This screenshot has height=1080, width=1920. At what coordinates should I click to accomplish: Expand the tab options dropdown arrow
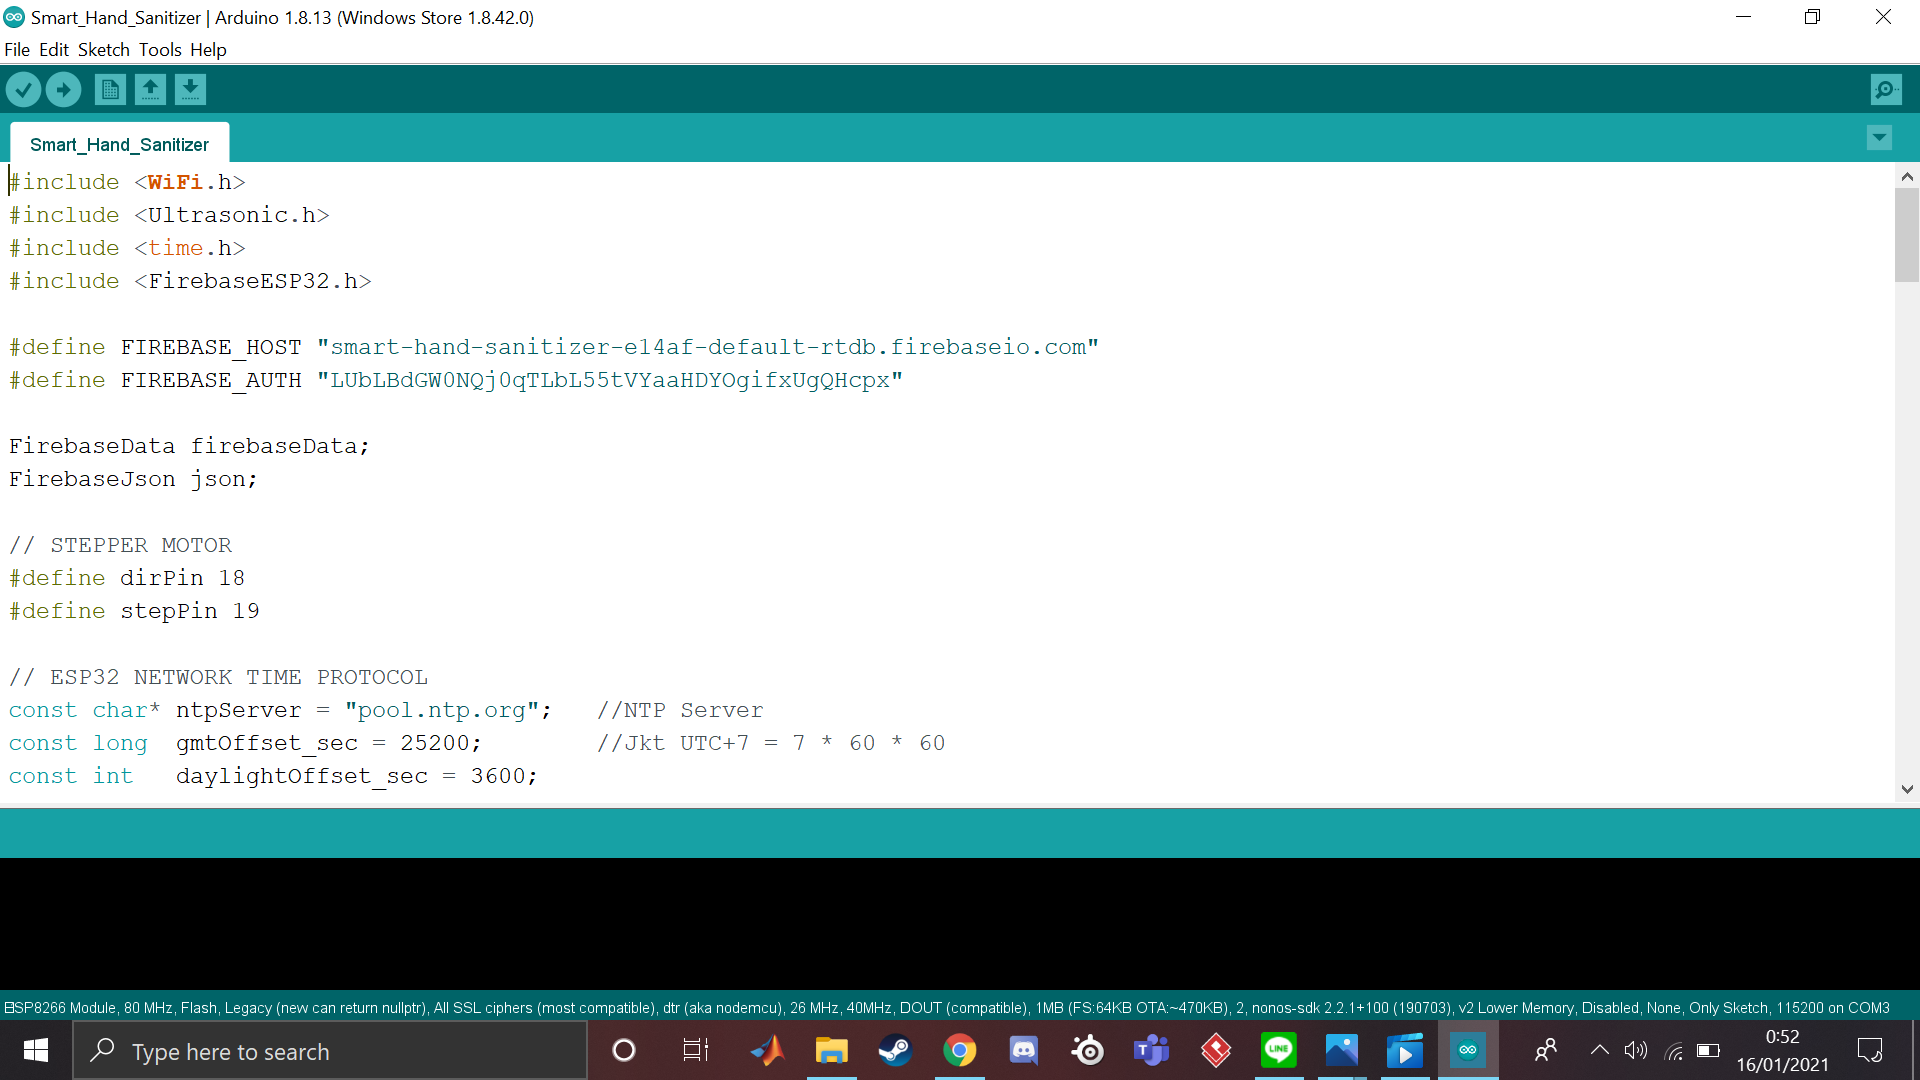click(x=1879, y=138)
